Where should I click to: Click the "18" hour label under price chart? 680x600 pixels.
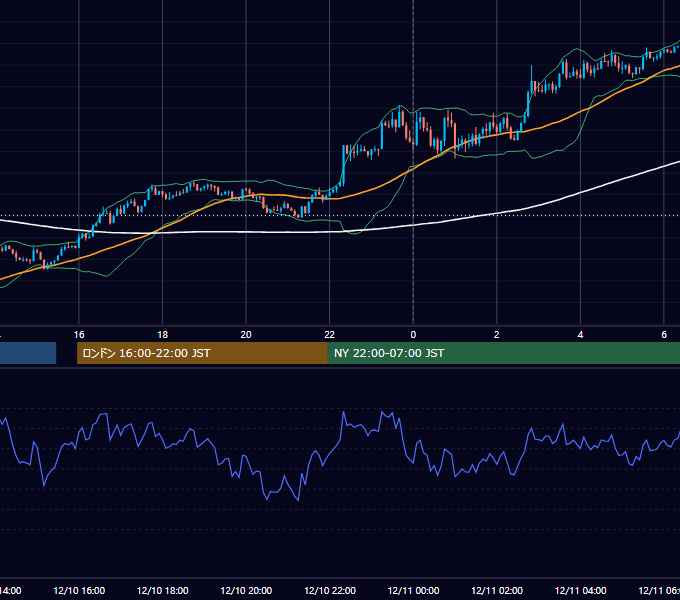(x=163, y=335)
